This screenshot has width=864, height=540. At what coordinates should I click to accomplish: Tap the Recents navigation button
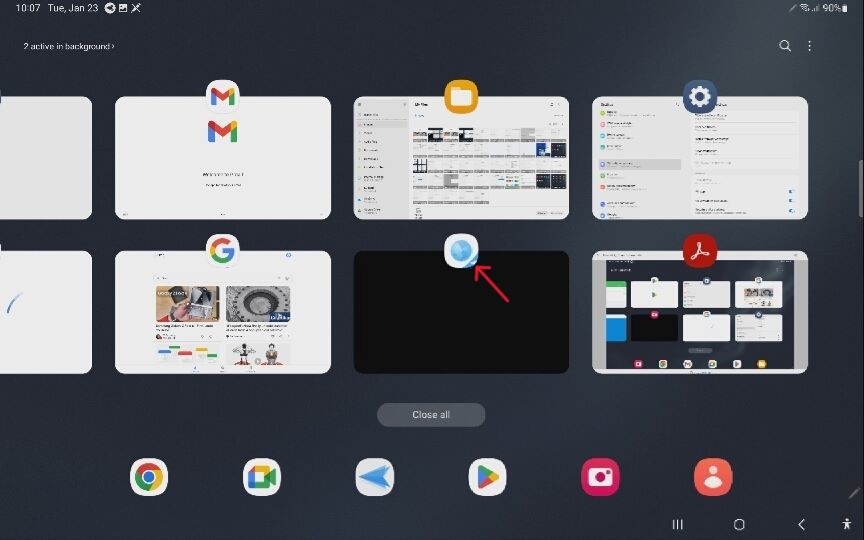(678, 524)
